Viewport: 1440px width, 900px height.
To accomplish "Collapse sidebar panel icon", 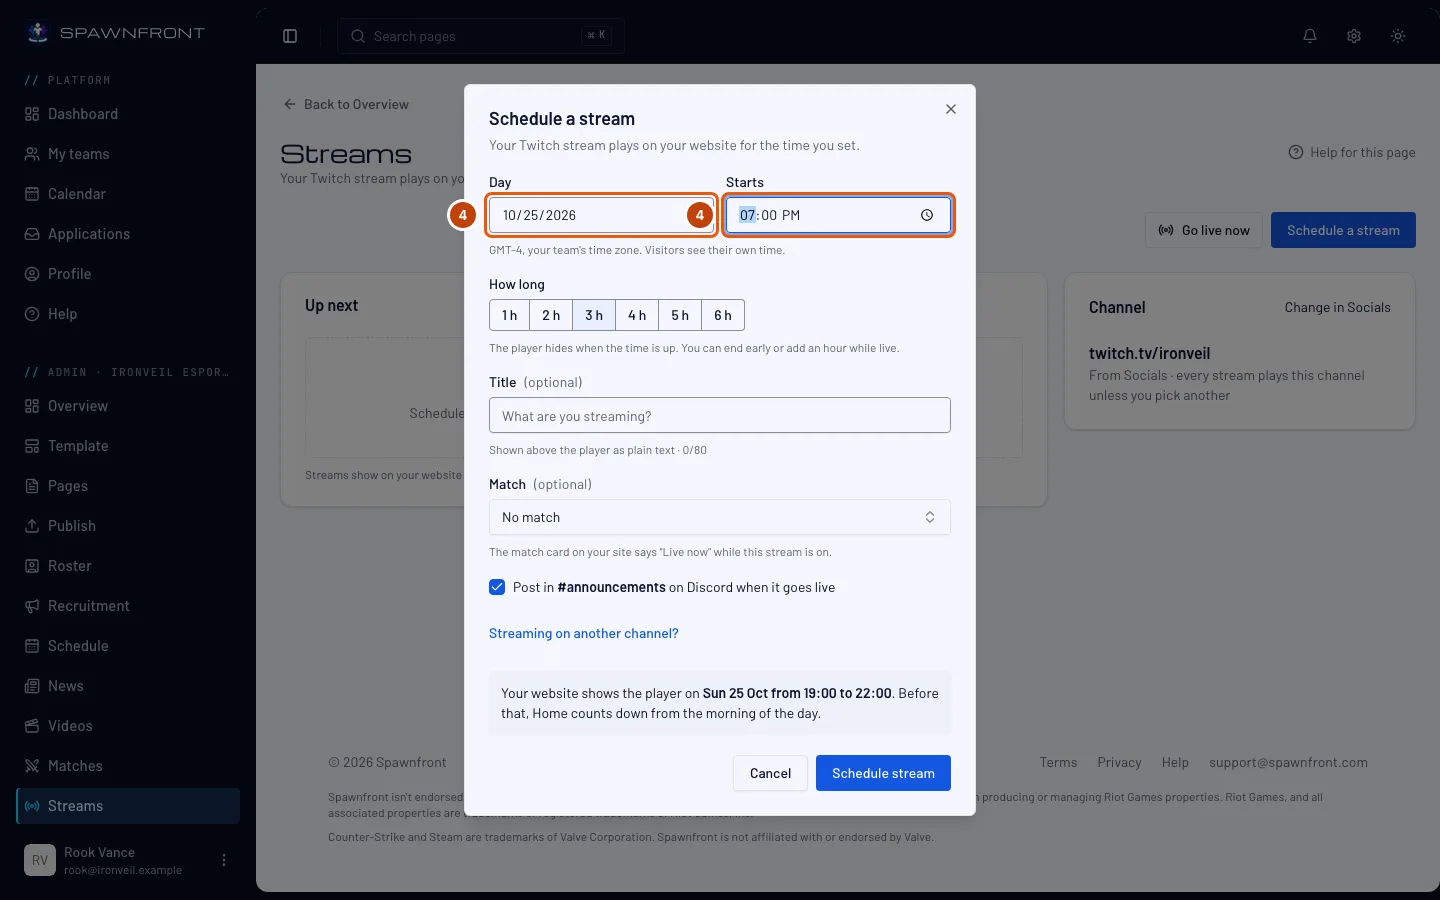I will pos(290,36).
